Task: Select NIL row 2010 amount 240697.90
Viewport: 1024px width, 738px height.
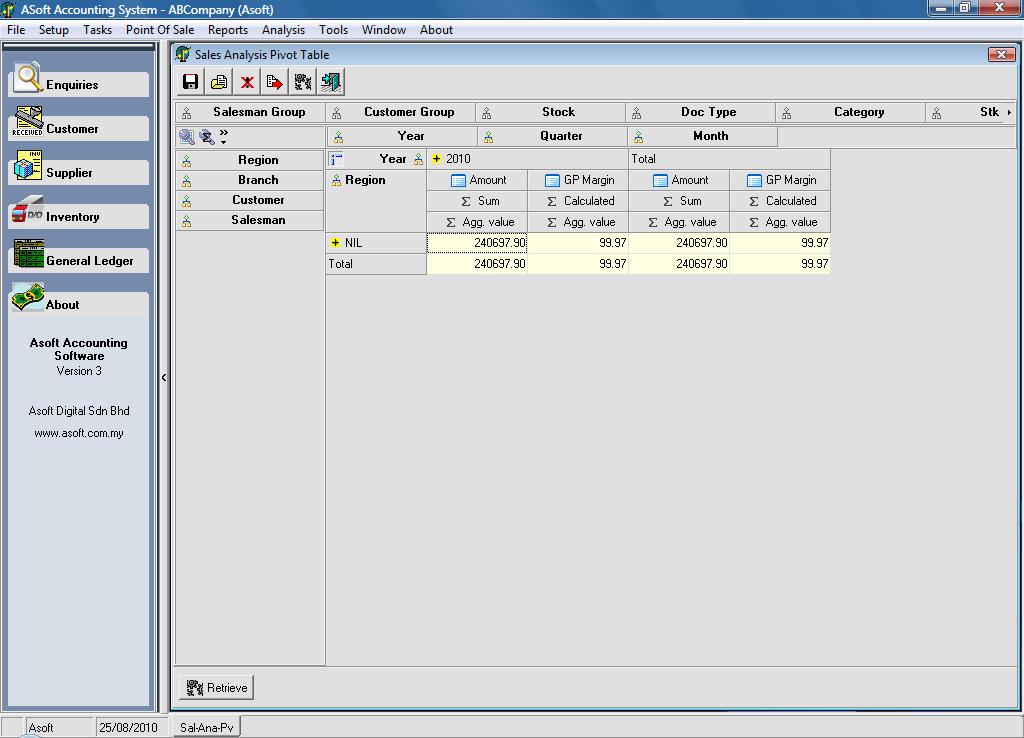Action: click(x=477, y=243)
